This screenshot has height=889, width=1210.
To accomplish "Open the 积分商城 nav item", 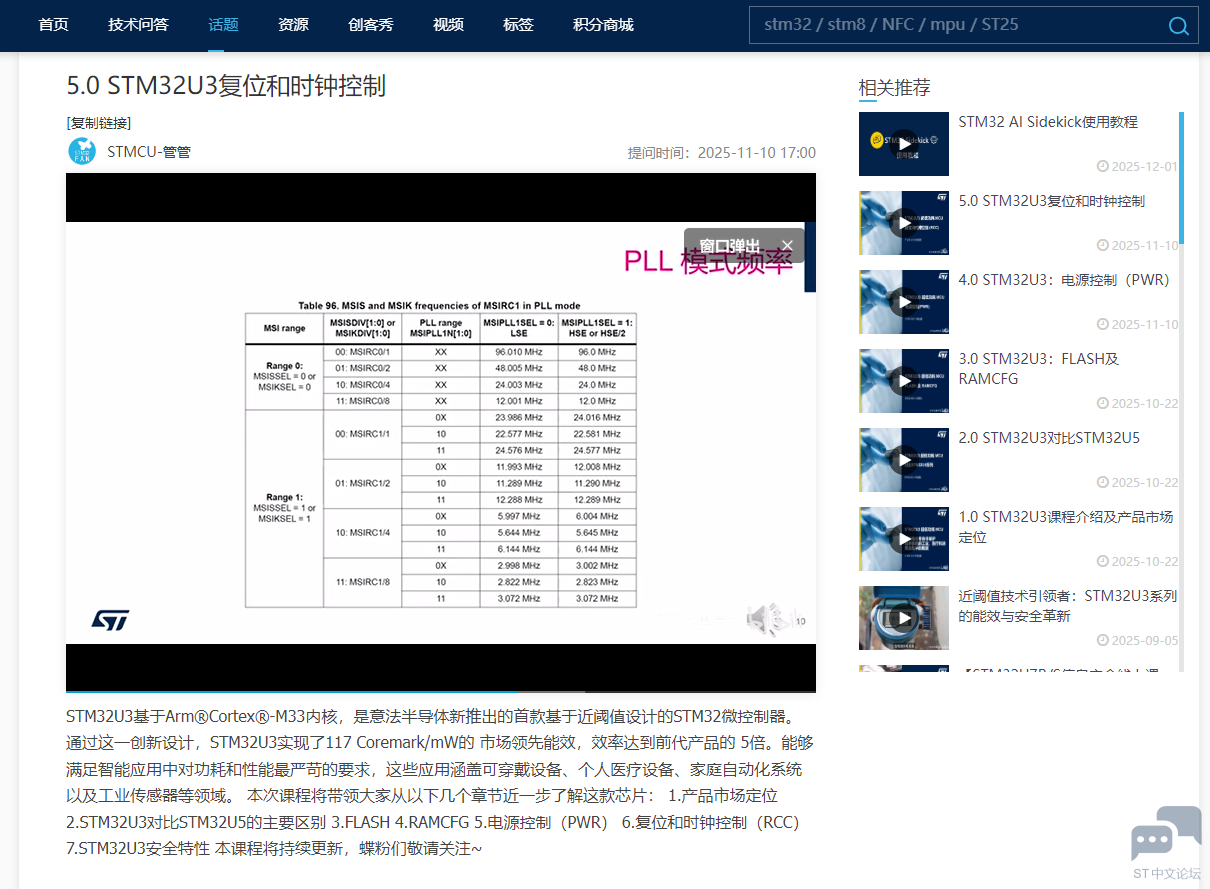I will 604,25.
